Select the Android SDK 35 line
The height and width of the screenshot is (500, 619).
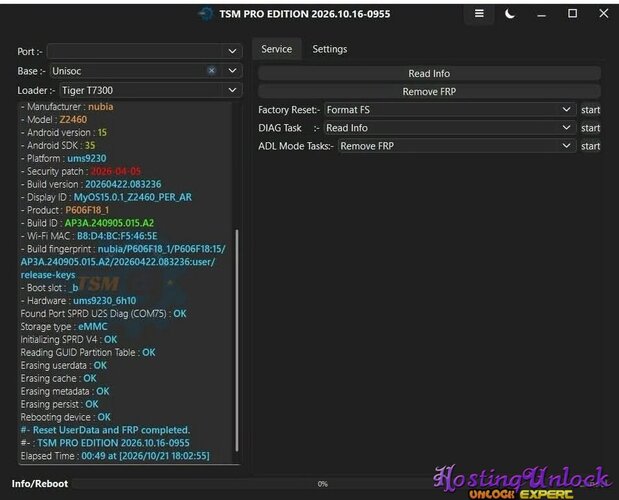(x=58, y=145)
